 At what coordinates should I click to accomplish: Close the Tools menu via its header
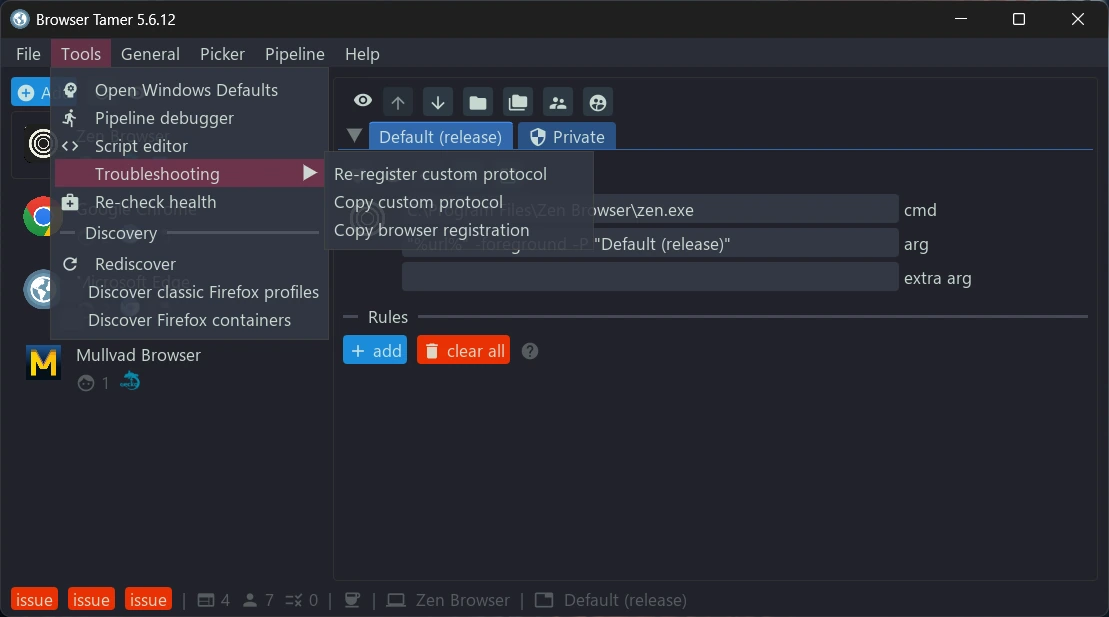[x=81, y=54]
